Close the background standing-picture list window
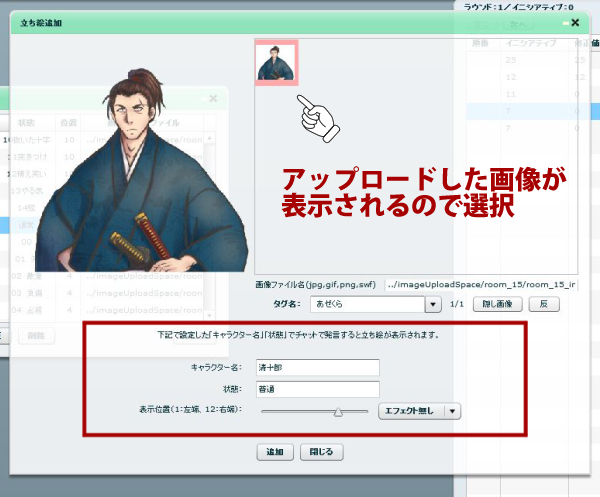 (x=213, y=98)
